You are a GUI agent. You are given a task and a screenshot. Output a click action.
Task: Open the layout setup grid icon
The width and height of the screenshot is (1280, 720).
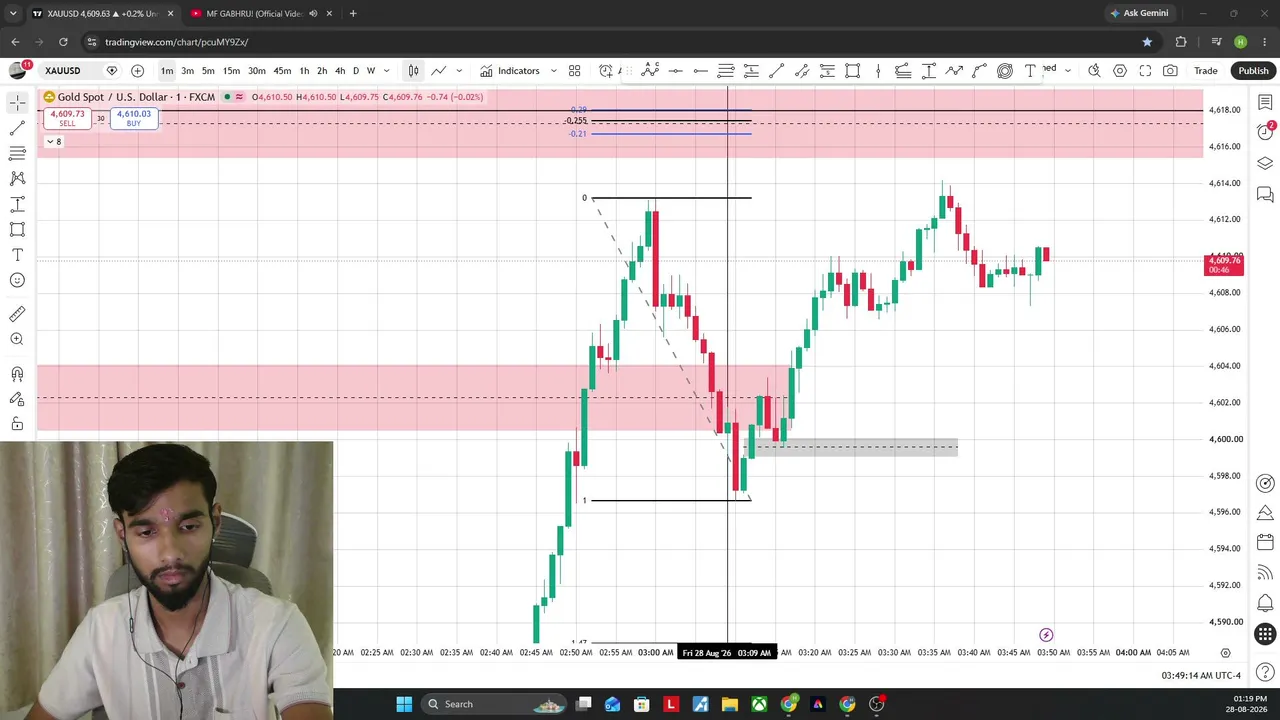[575, 71]
